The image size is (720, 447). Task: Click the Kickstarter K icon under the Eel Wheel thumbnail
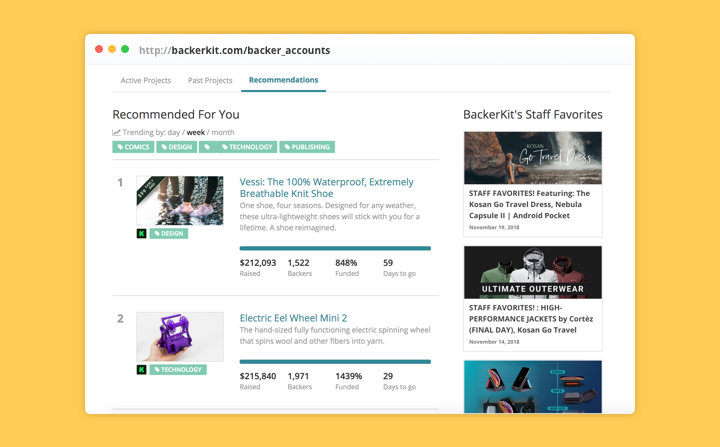[141, 369]
